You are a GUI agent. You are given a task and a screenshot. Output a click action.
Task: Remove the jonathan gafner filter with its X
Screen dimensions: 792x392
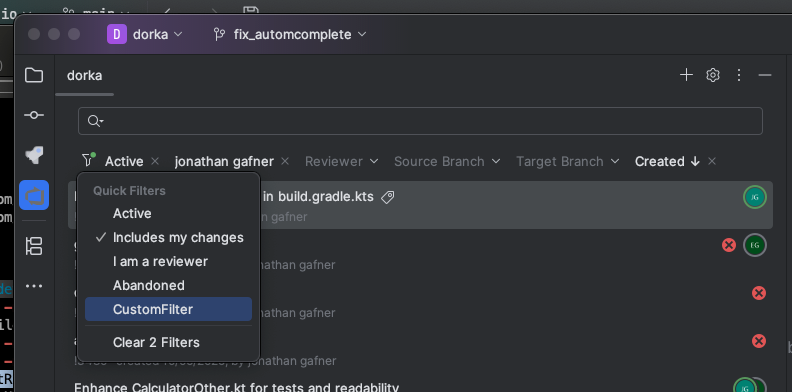[x=285, y=161]
